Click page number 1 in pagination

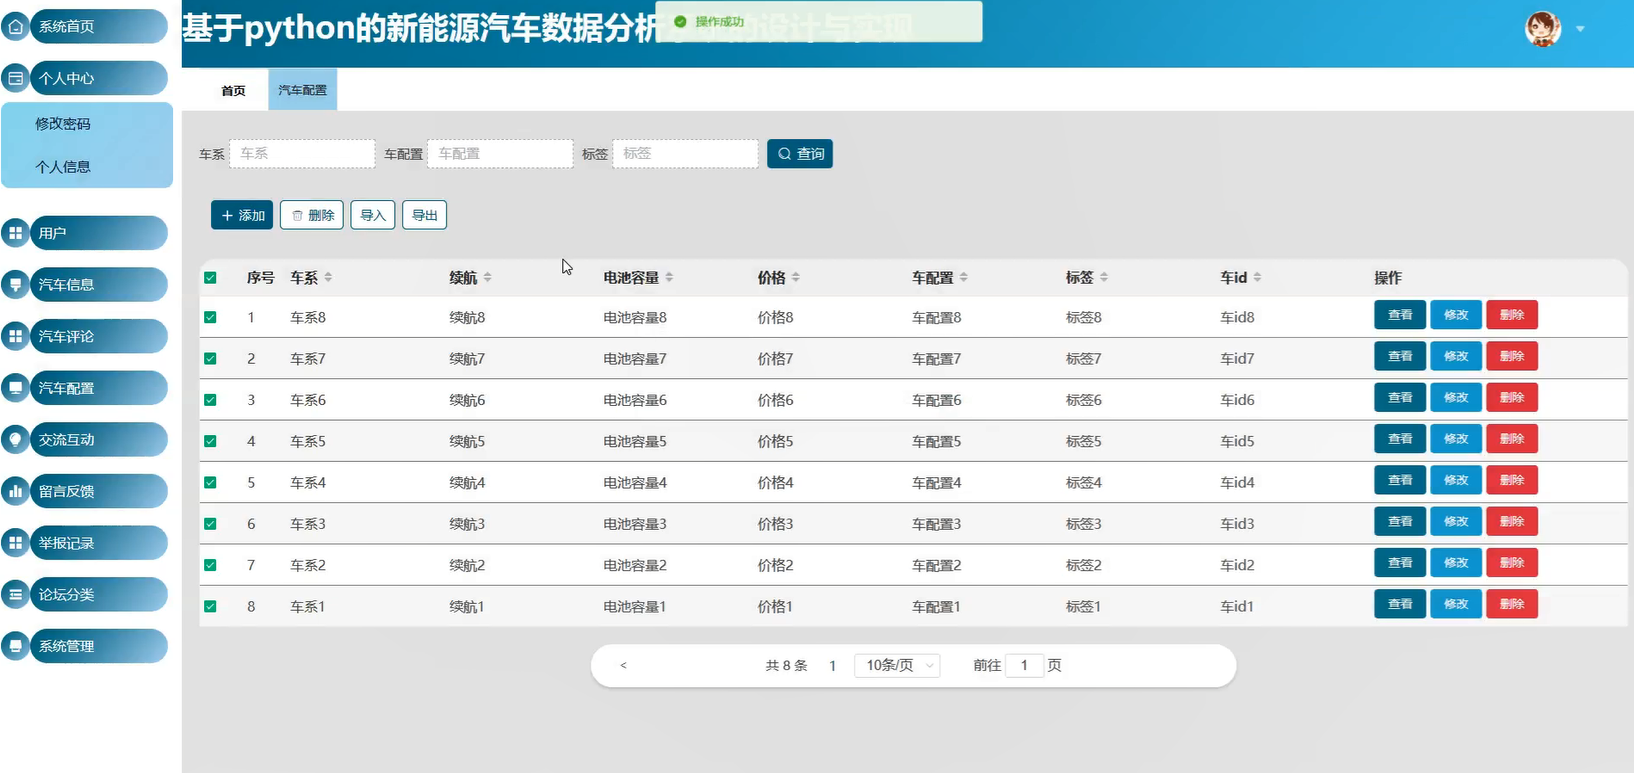pyautogui.click(x=832, y=666)
